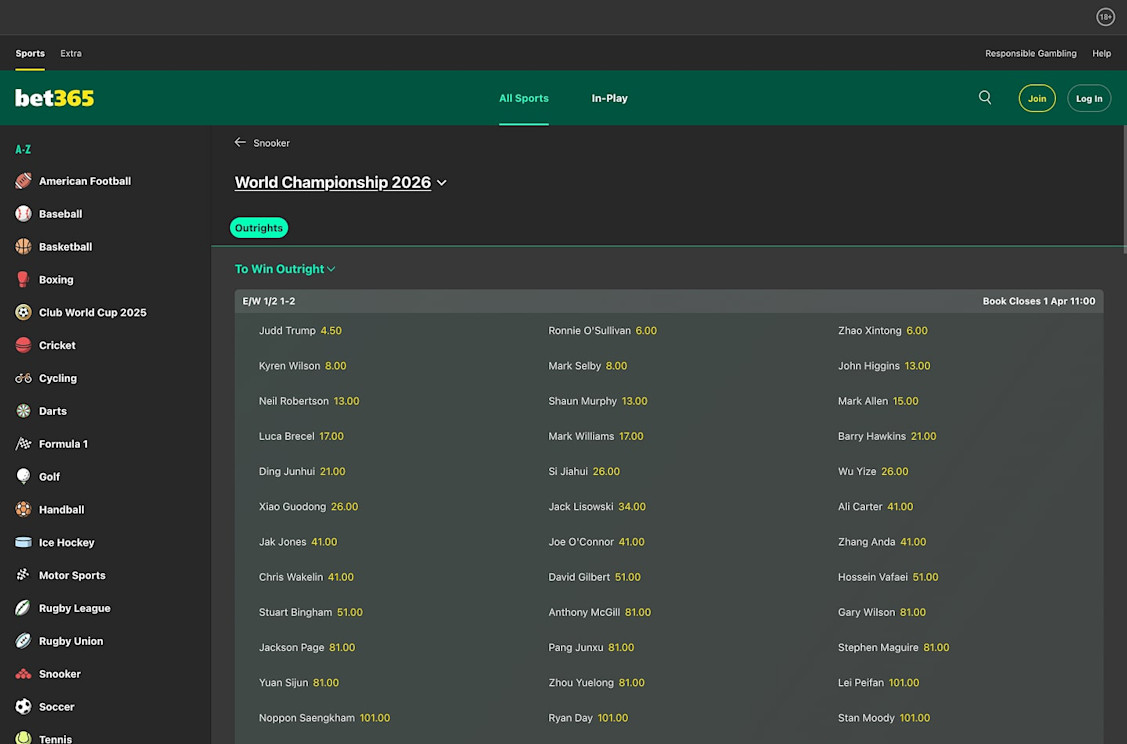Select Stuart Bingham at 51.00
The height and width of the screenshot is (744, 1127).
pos(310,612)
